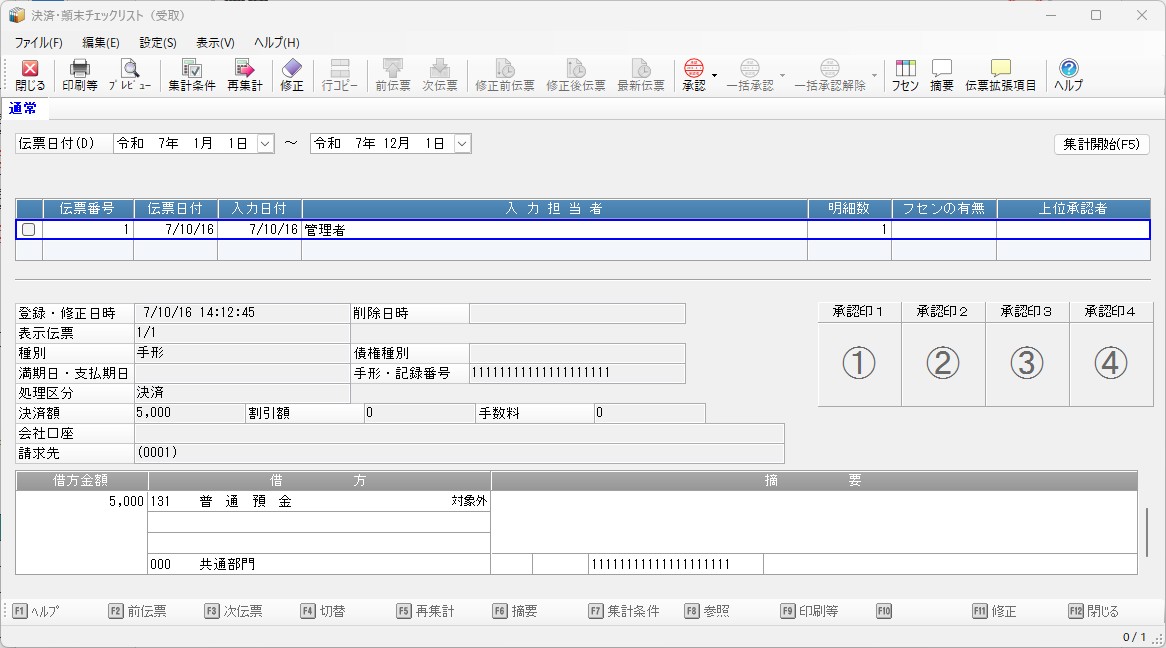Expand the start date dropdown calendar

(265, 144)
